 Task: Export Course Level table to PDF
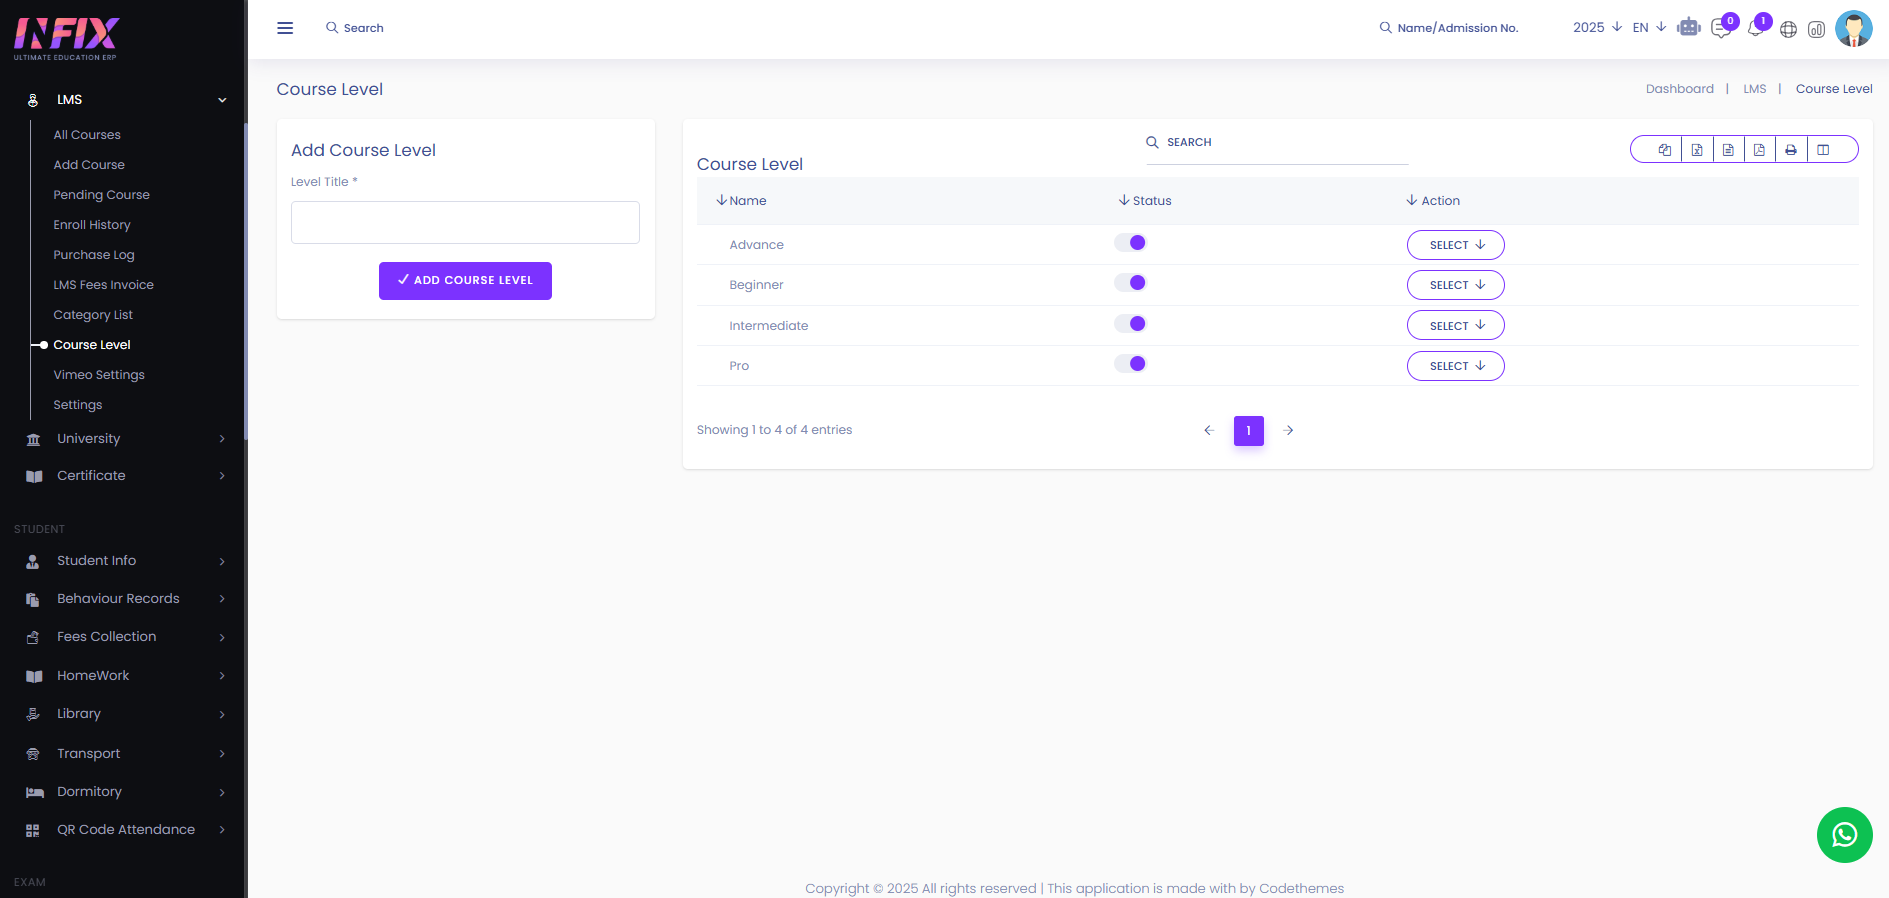(x=1759, y=150)
